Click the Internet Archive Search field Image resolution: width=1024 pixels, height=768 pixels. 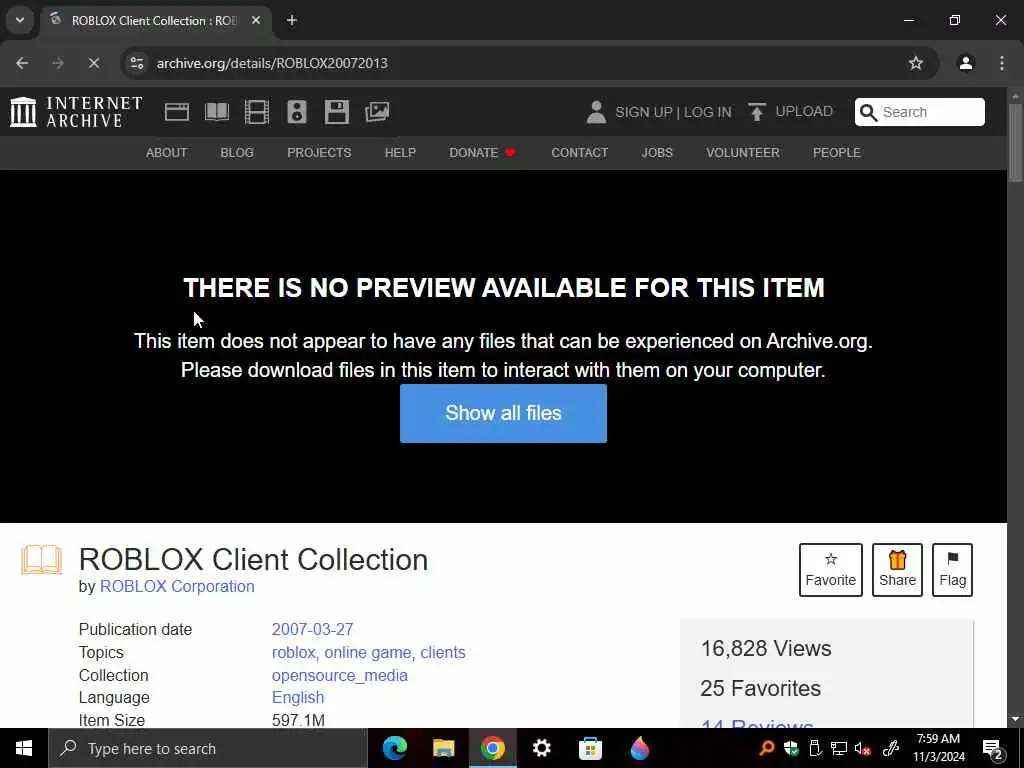(920, 112)
